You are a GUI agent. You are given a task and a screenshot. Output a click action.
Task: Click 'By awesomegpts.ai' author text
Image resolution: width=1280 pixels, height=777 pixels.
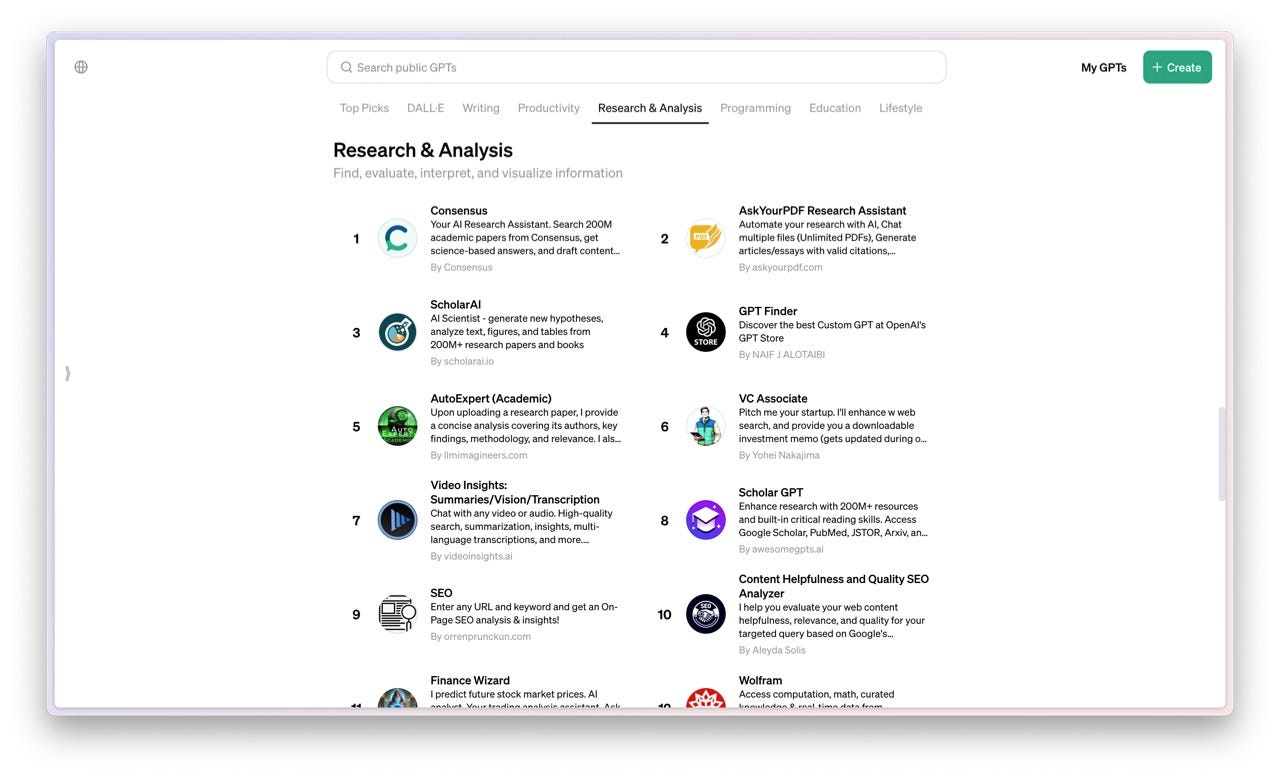[781, 549]
